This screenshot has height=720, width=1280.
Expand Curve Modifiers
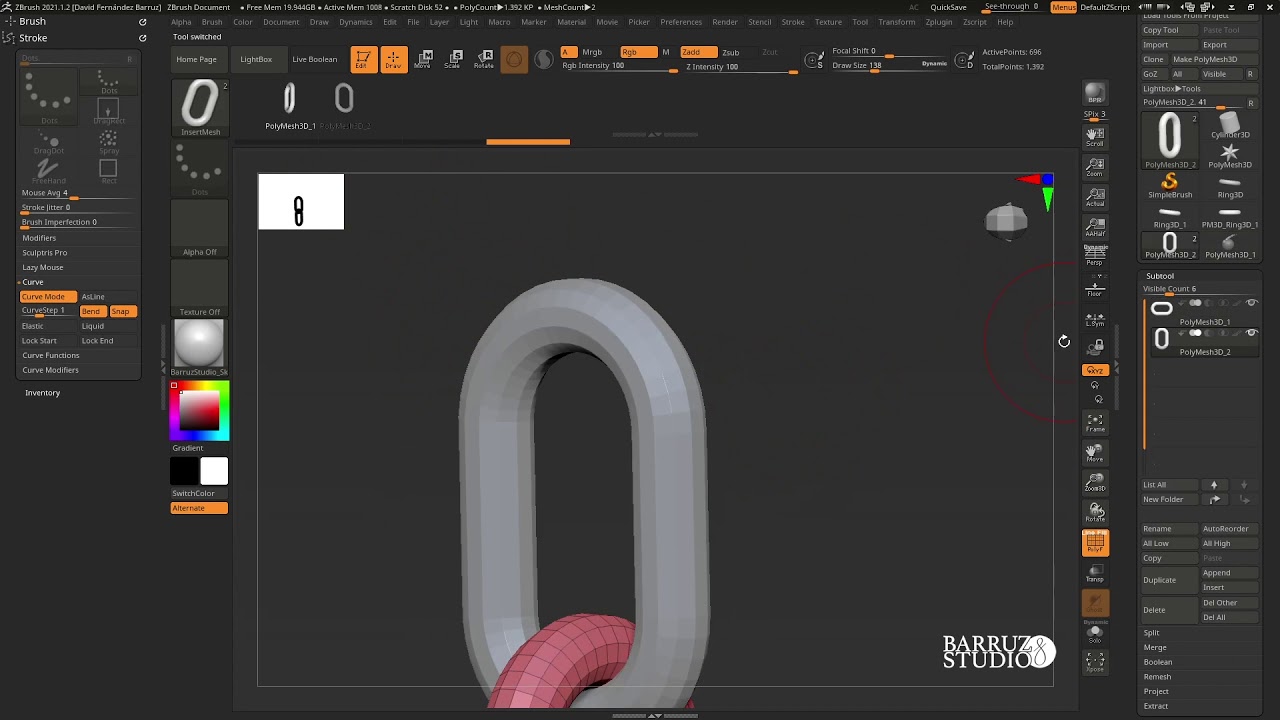50,370
